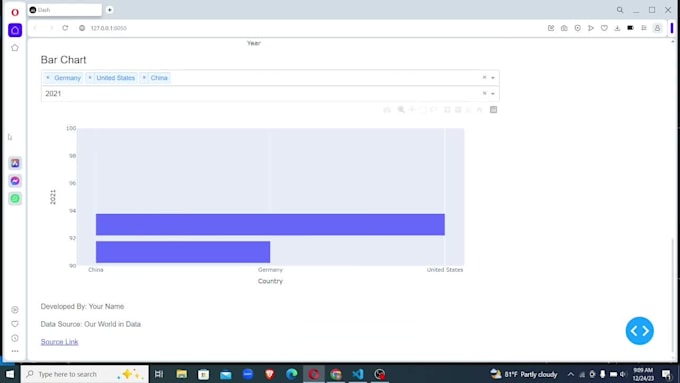This screenshot has height=383, width=680.
Task: Select the Zoom magnifier tool in the plot modebar
Action: pyautogui.click(x=401, y=110)
